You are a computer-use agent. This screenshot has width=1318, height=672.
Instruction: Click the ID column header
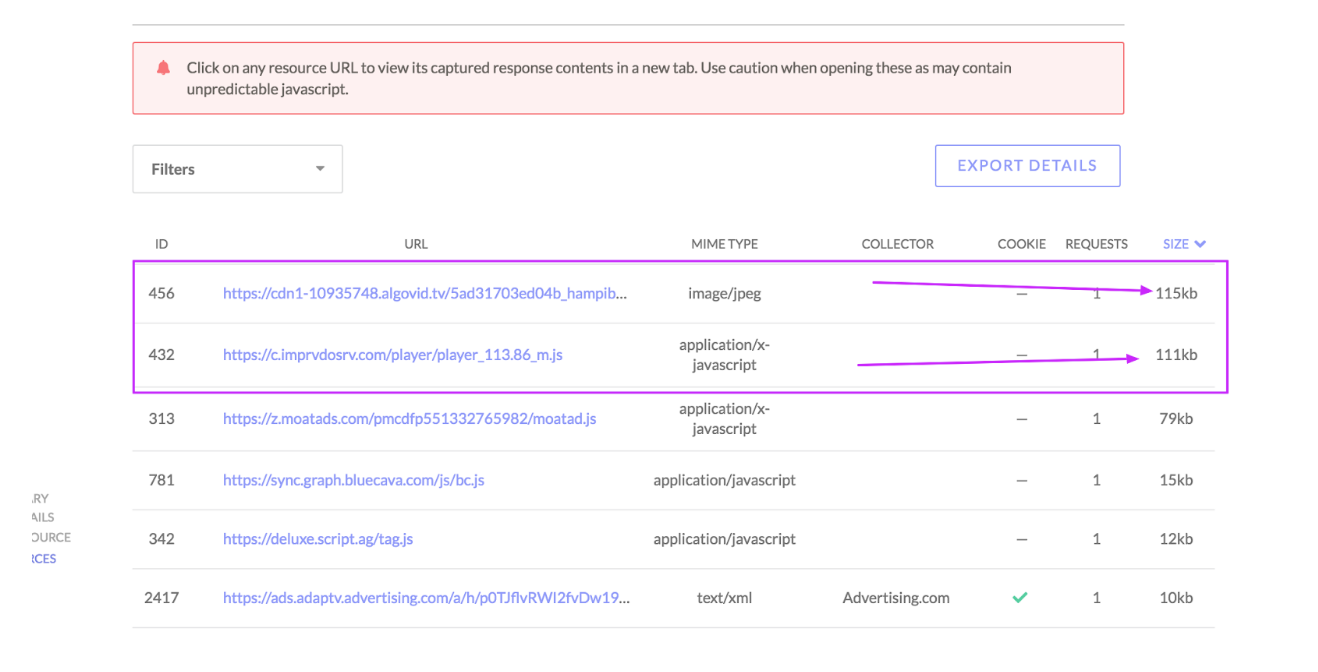(x=161, y=244)
